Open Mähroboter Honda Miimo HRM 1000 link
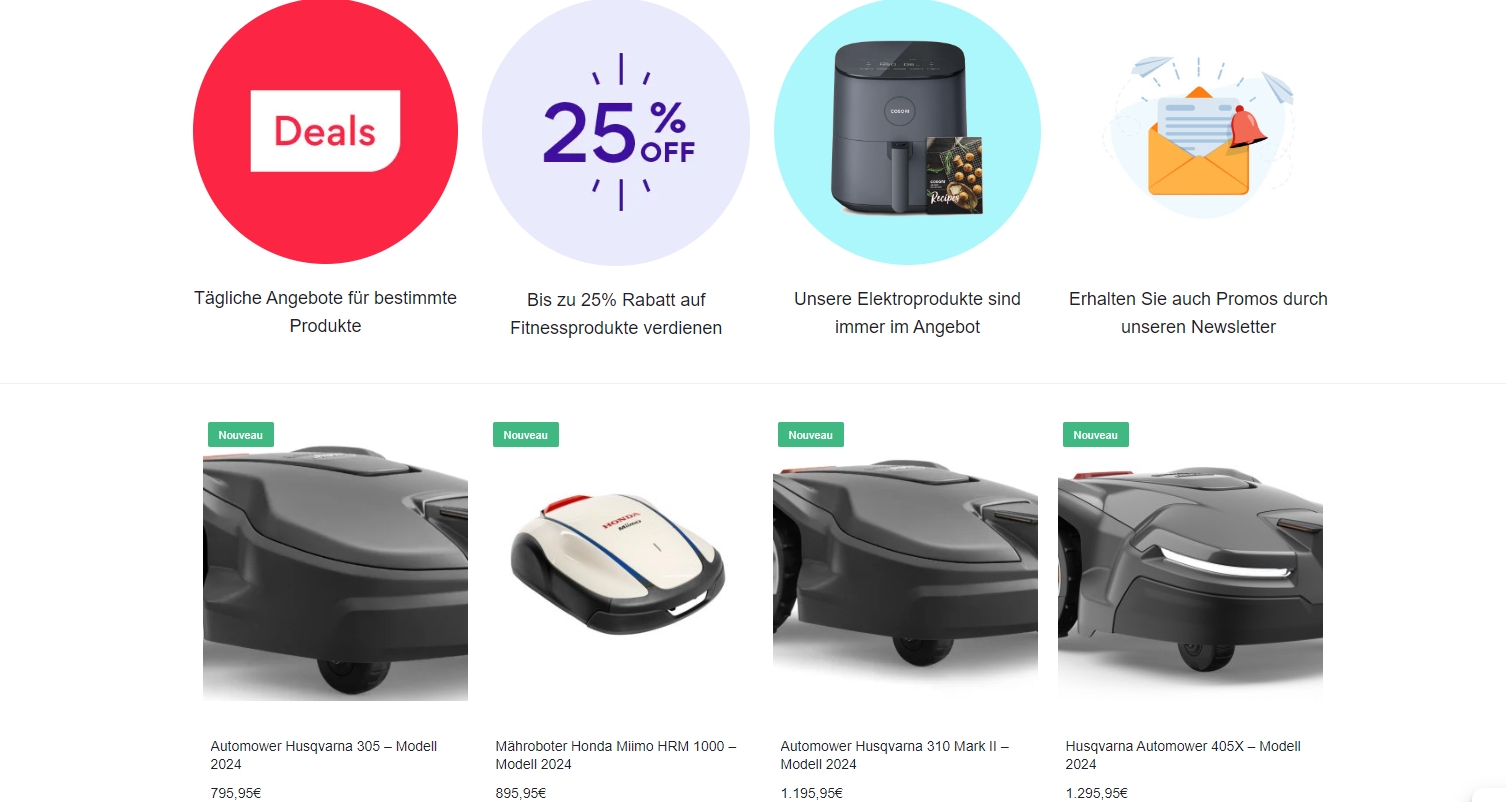The image size is (1506, 802). point(616,755)
